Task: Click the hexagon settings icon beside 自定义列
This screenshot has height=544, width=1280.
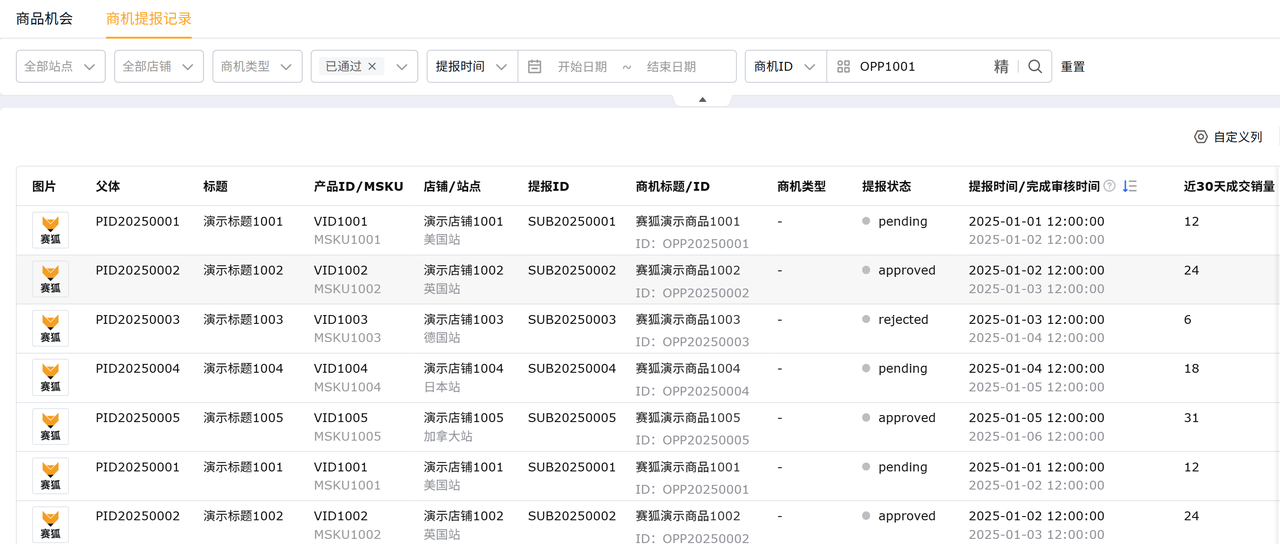Action: (x=1201, y=137)
